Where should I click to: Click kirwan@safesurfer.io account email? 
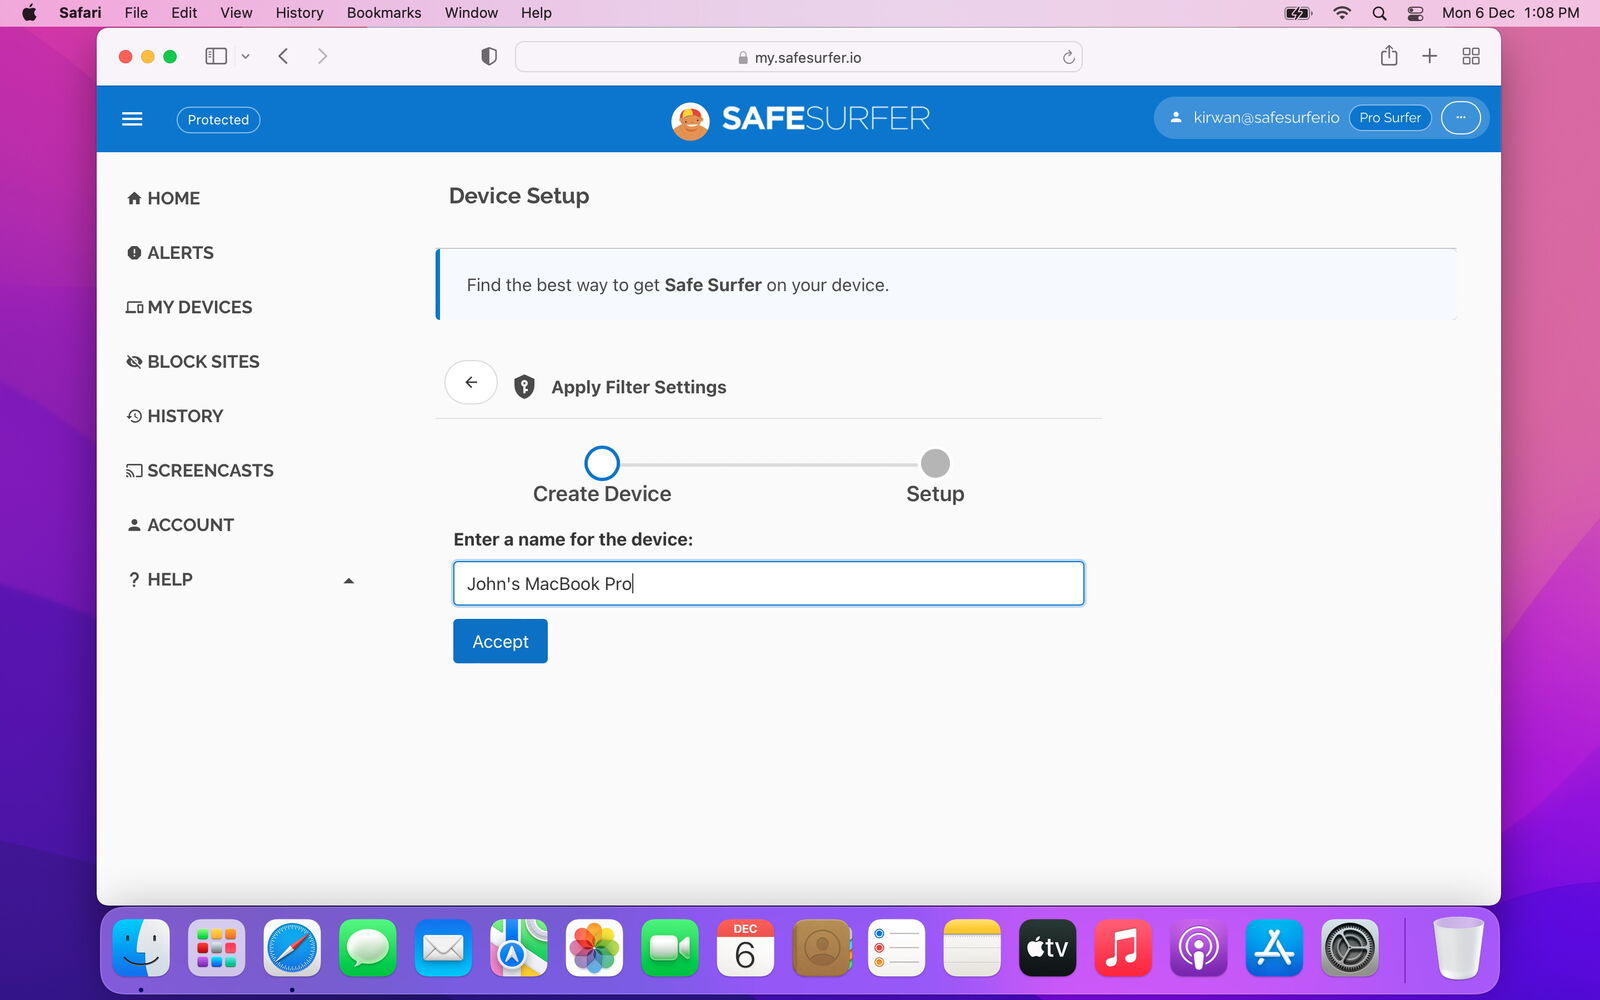click(1266, 118)
